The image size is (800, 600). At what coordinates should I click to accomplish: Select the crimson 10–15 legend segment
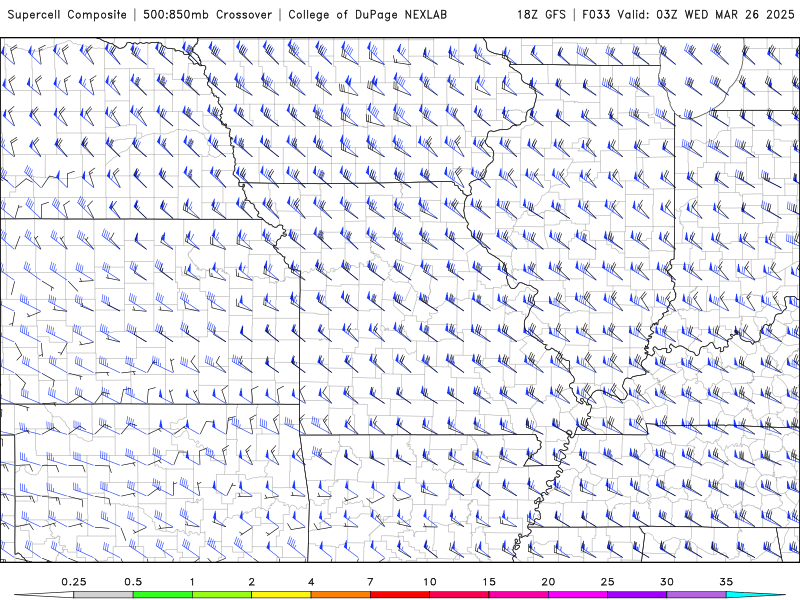click(459, 595)
